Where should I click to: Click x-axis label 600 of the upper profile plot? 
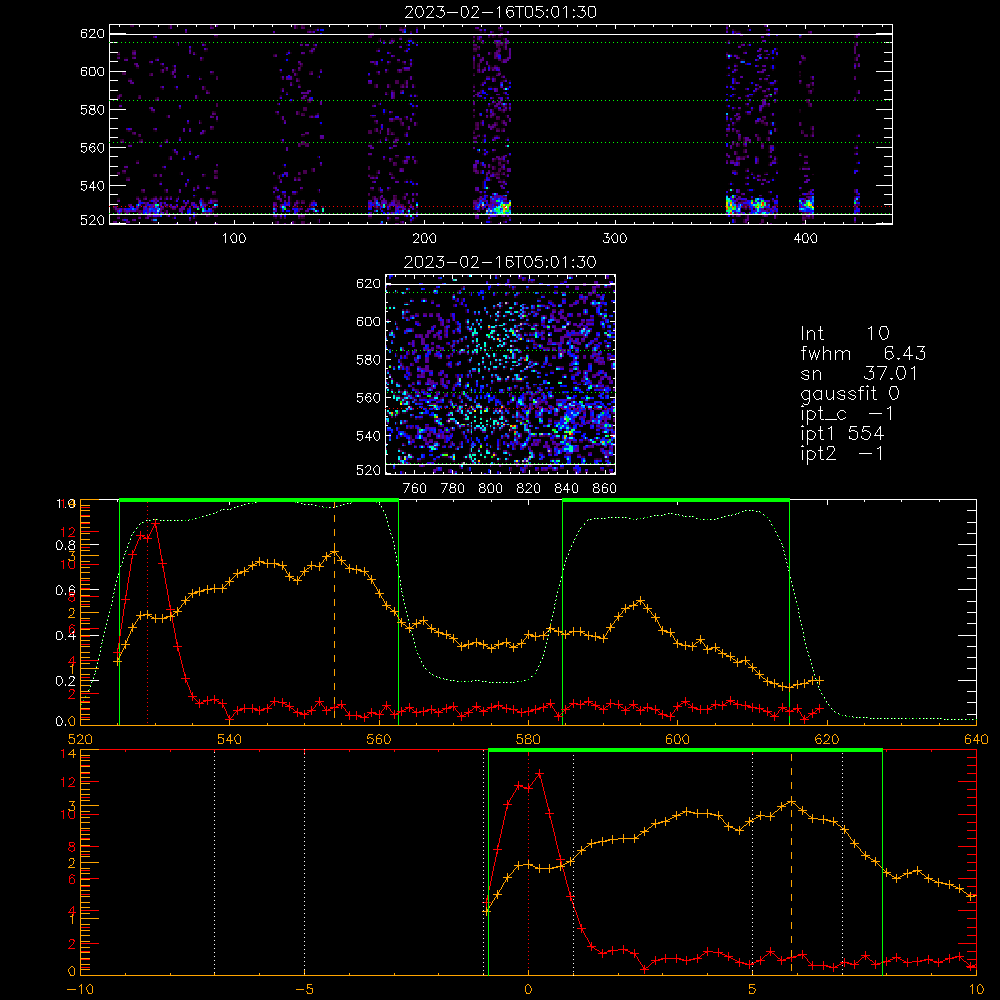pos(677,740)
